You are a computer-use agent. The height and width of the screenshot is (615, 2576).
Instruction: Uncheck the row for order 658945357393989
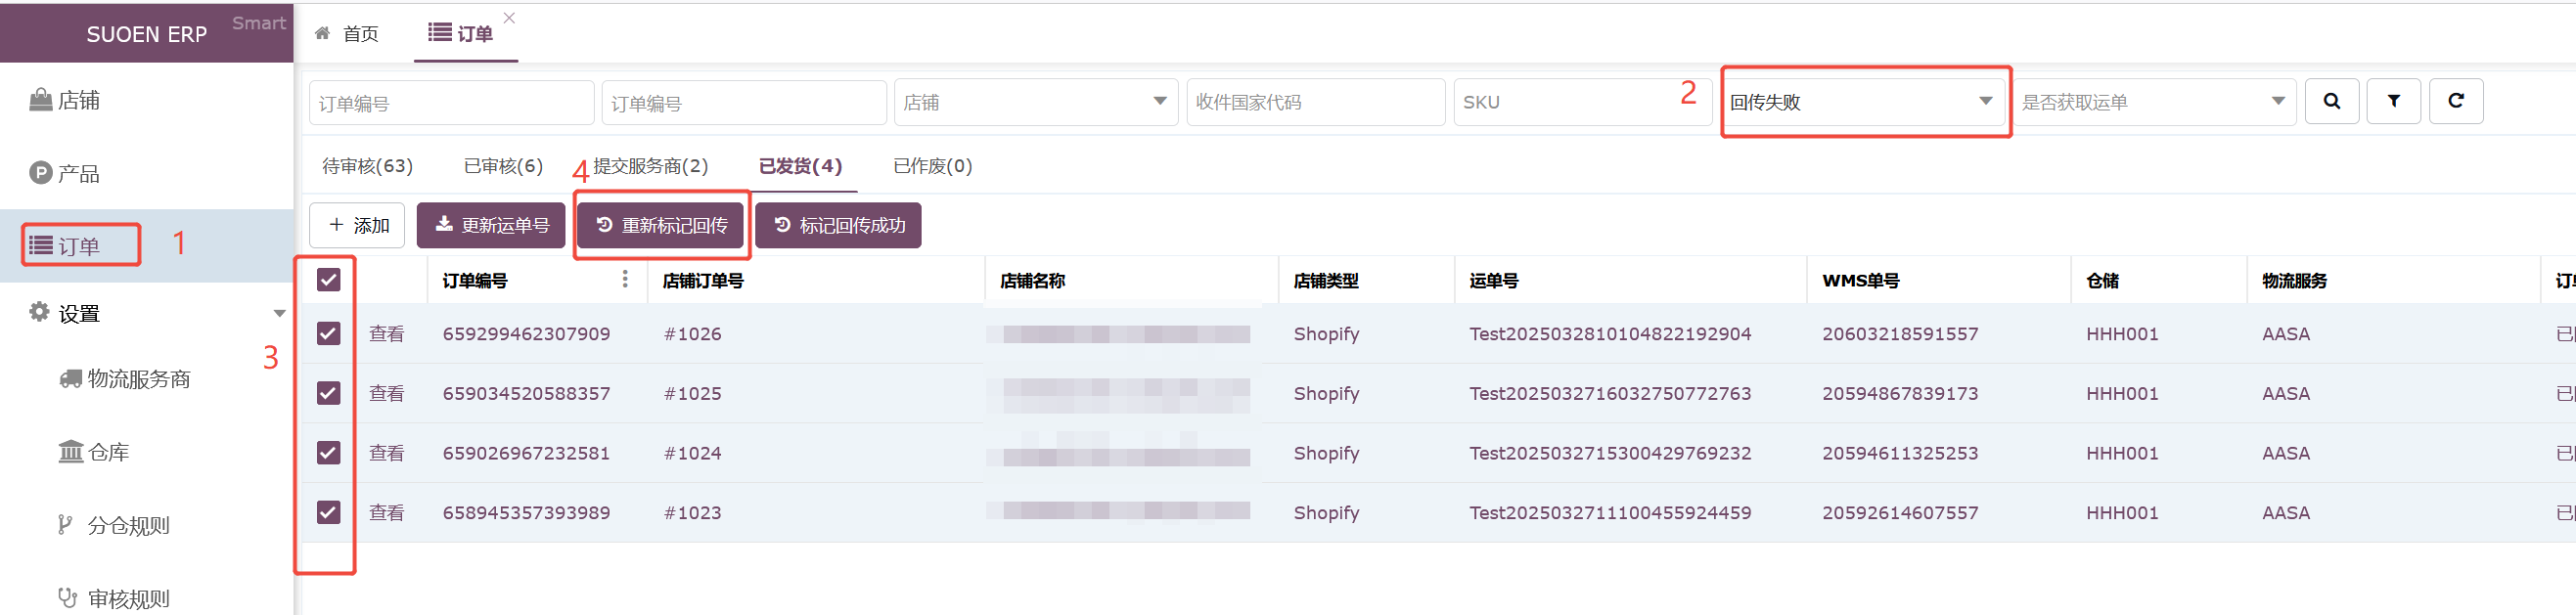328,512
